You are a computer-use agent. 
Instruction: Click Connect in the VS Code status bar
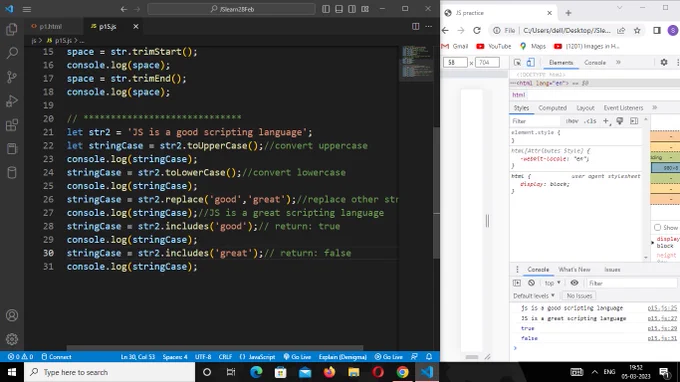[x=56, y=357]
